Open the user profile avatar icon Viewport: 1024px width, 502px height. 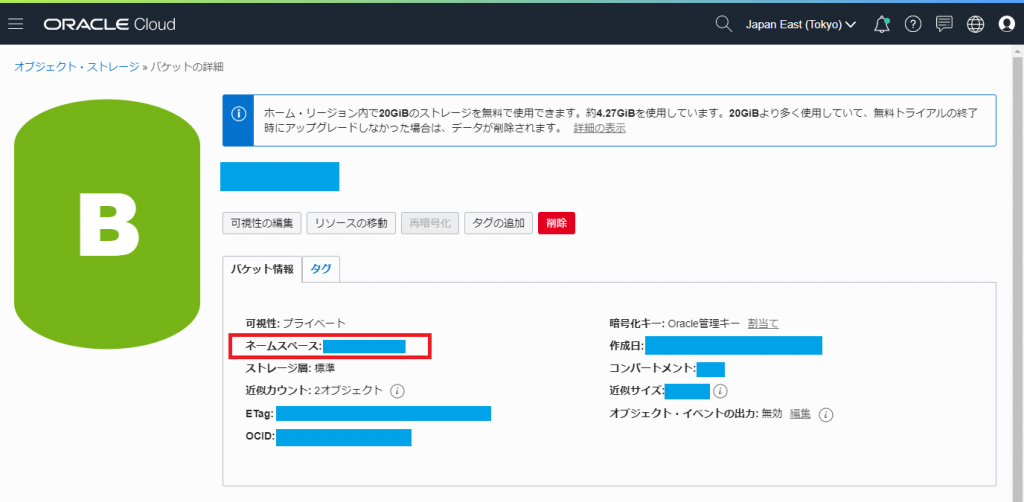point(1006,24)
